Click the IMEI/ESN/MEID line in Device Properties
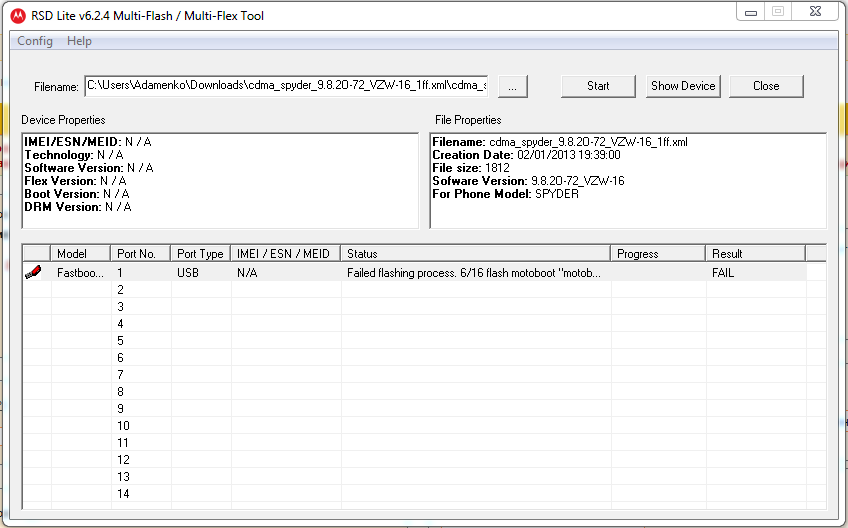This screenshot has width=848, height=528. click(x=88, y=142)
